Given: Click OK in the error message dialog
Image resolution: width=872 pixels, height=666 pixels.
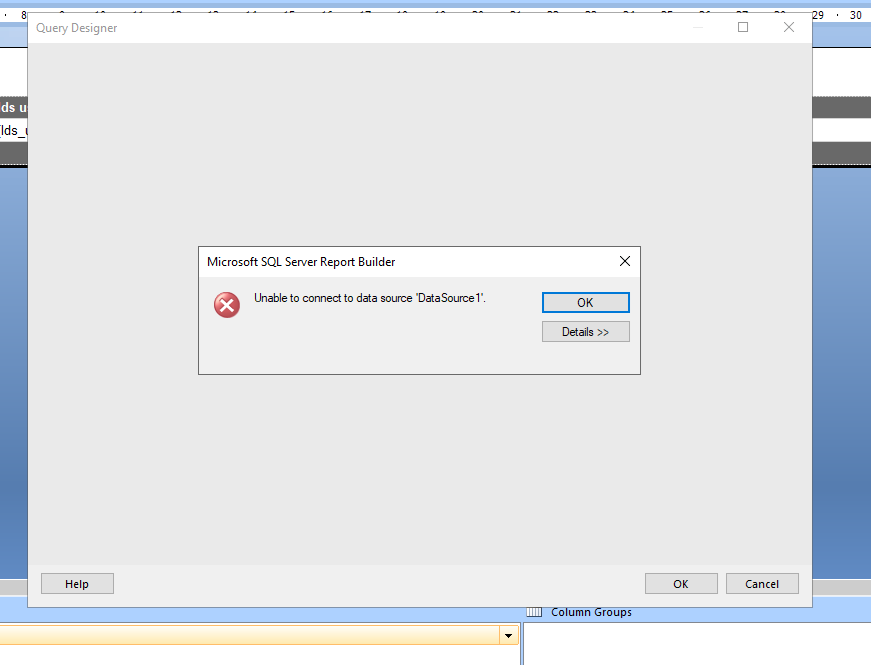Looking at the screenshot, I should 586,302.
